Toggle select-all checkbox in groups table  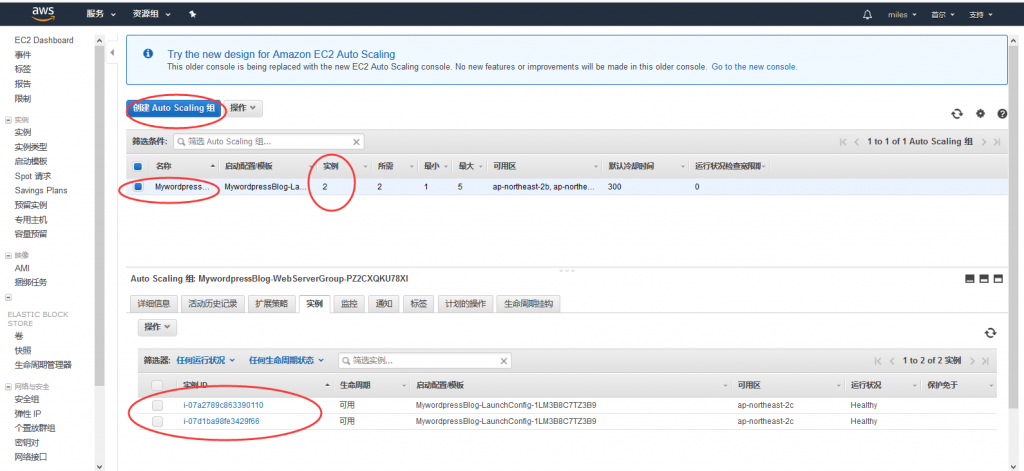tap(138, 167)
